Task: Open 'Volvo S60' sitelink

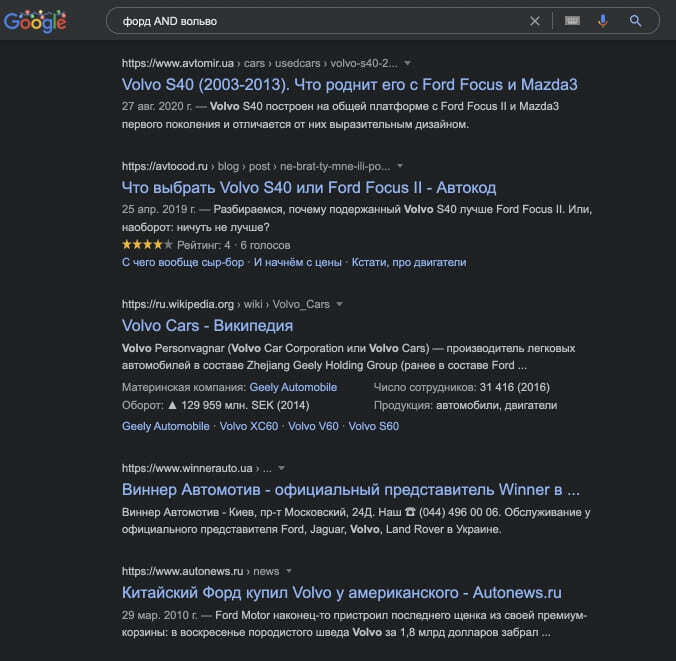Action: (x=374, y=426)
